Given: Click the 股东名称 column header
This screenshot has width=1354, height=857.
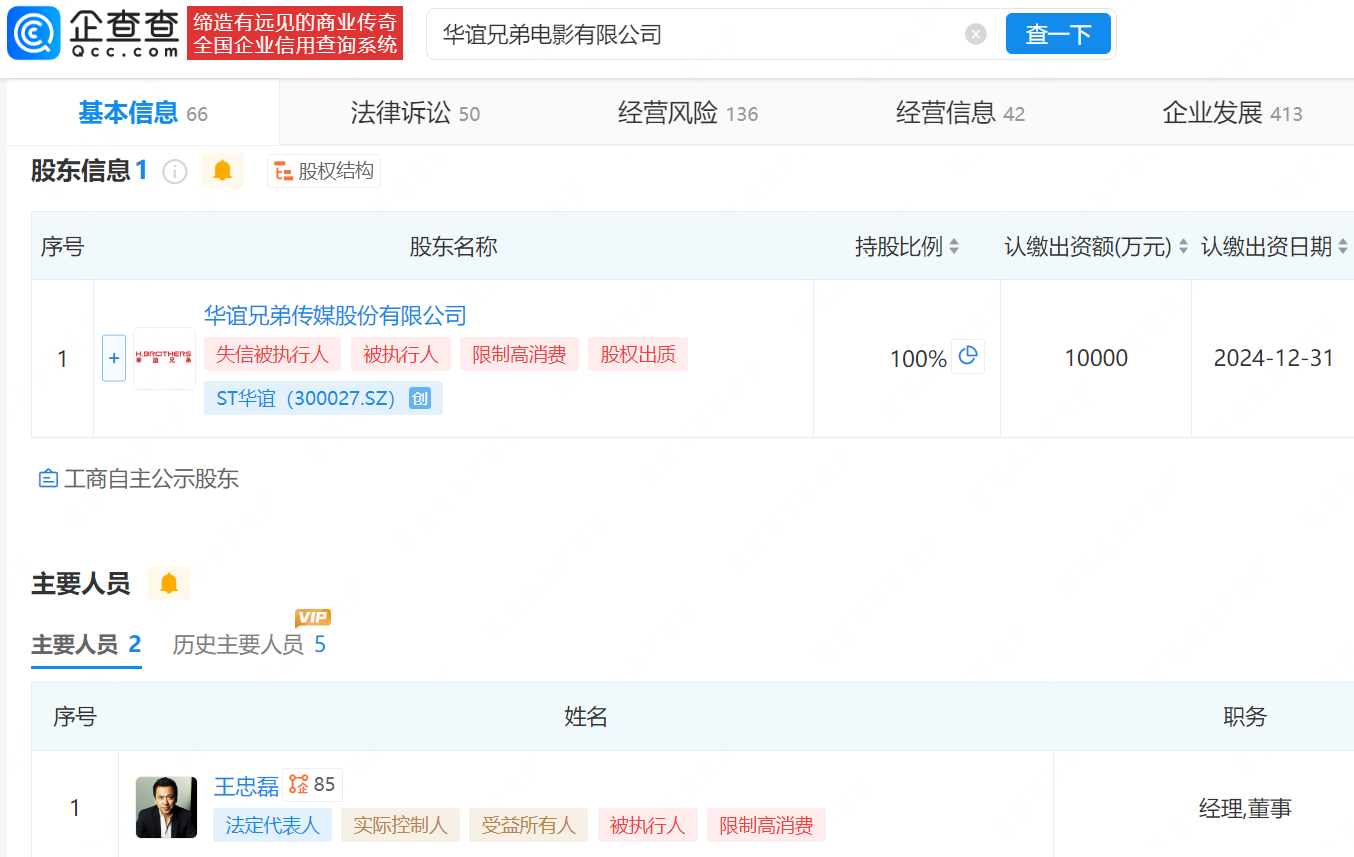Looking at the screenshot, I should pyautogui.click(x=453, y=246).
